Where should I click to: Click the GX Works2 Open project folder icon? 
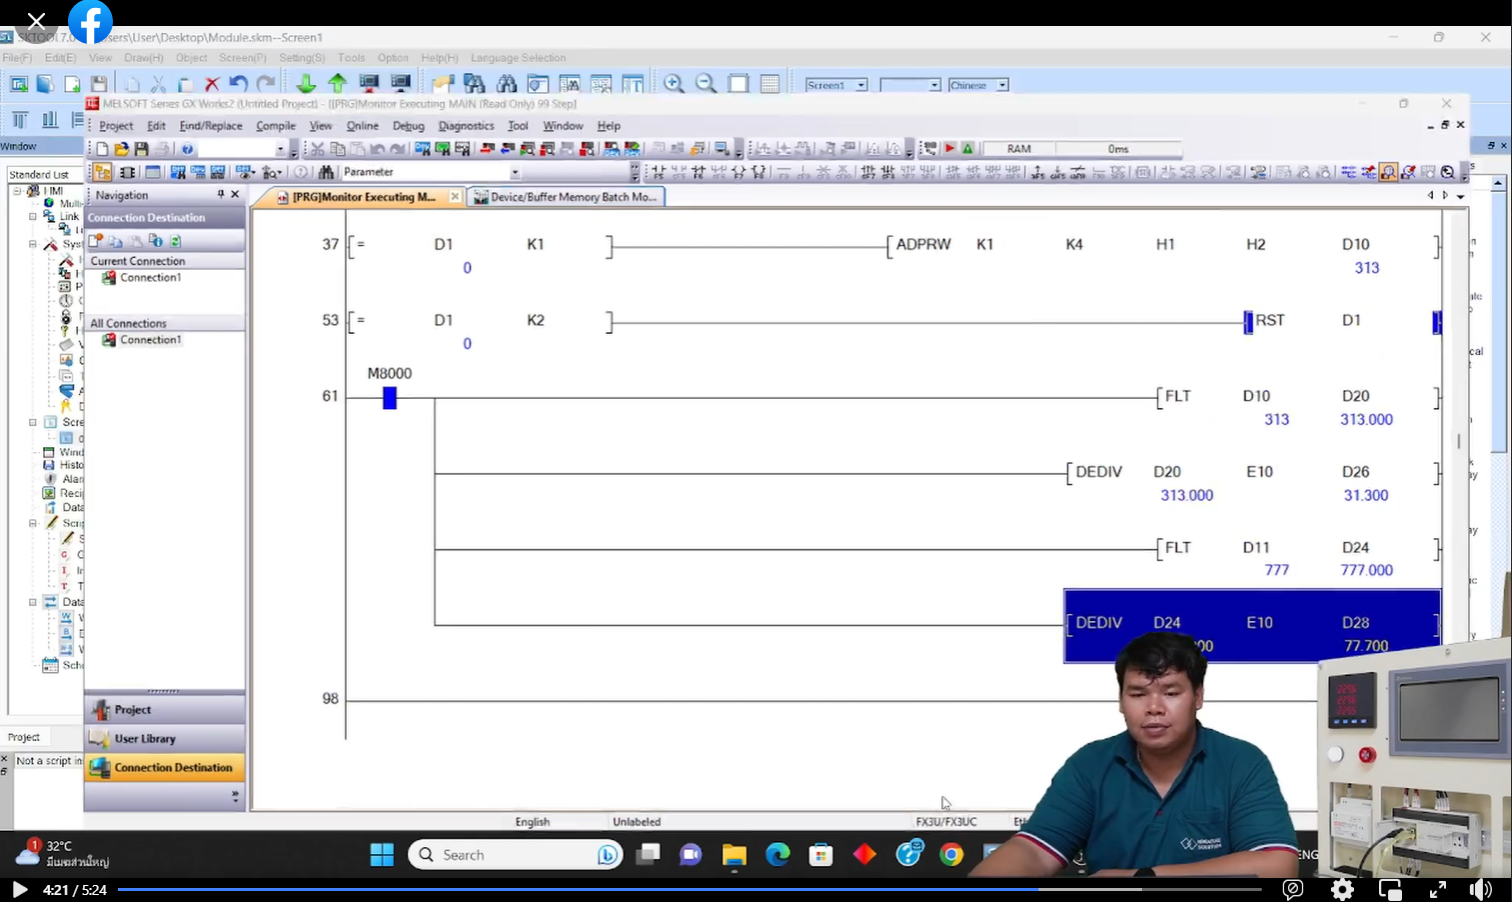click(x=121, y=149)
